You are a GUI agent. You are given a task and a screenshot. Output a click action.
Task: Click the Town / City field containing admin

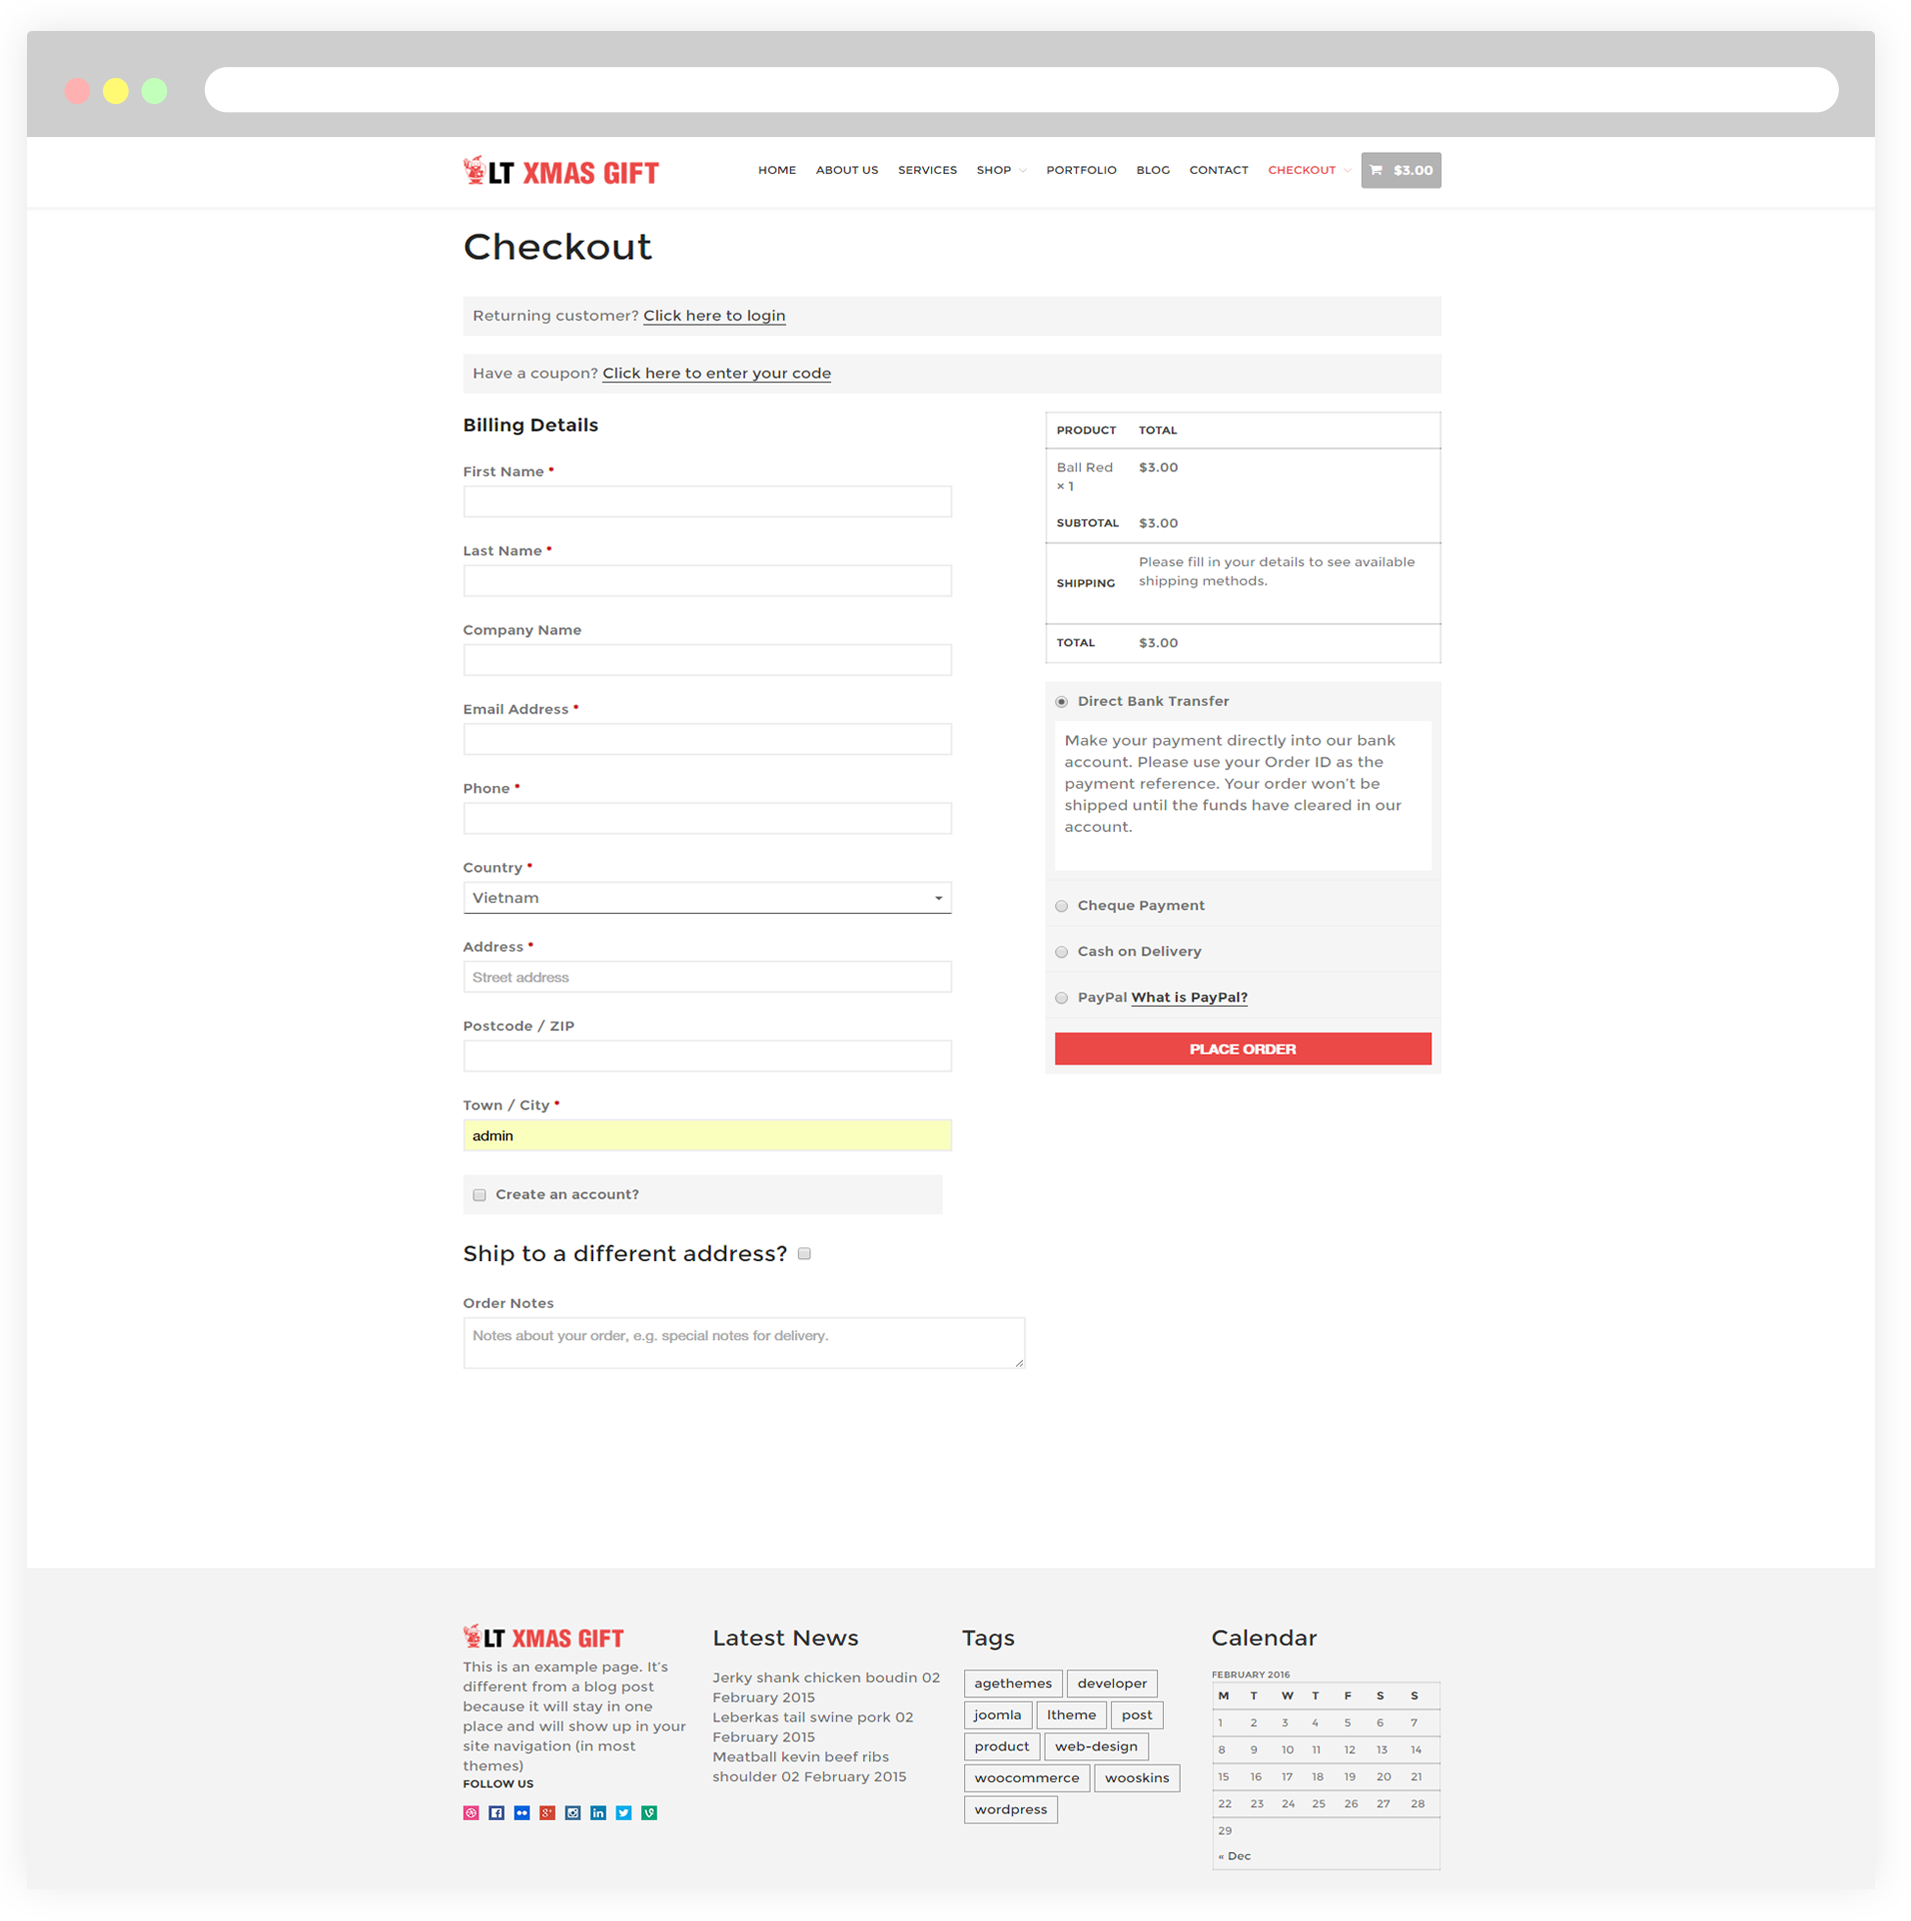click(707, 1136)
